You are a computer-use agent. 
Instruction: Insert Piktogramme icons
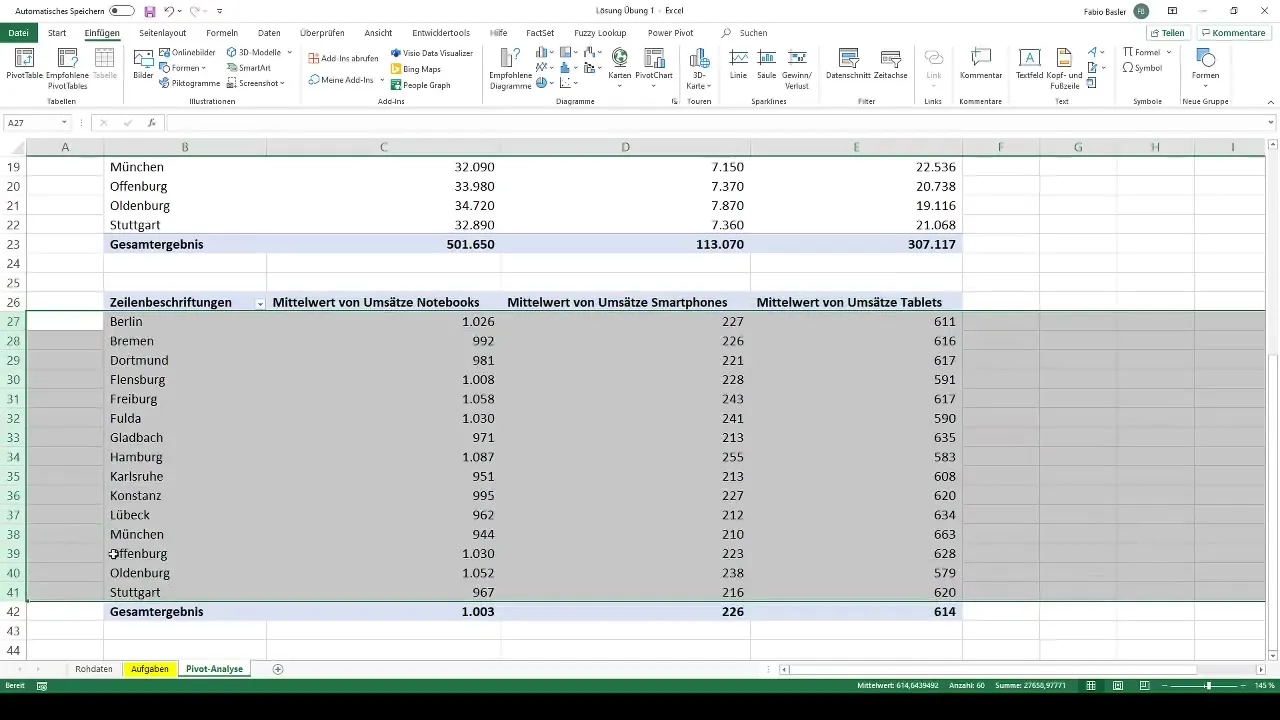pyautogui.click(x=189, y=83)
